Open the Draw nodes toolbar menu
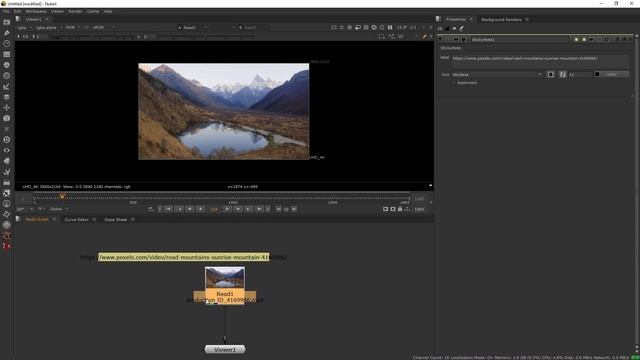Image resolution: width=640 pixels, height=360 pixels. click(7, 33)
